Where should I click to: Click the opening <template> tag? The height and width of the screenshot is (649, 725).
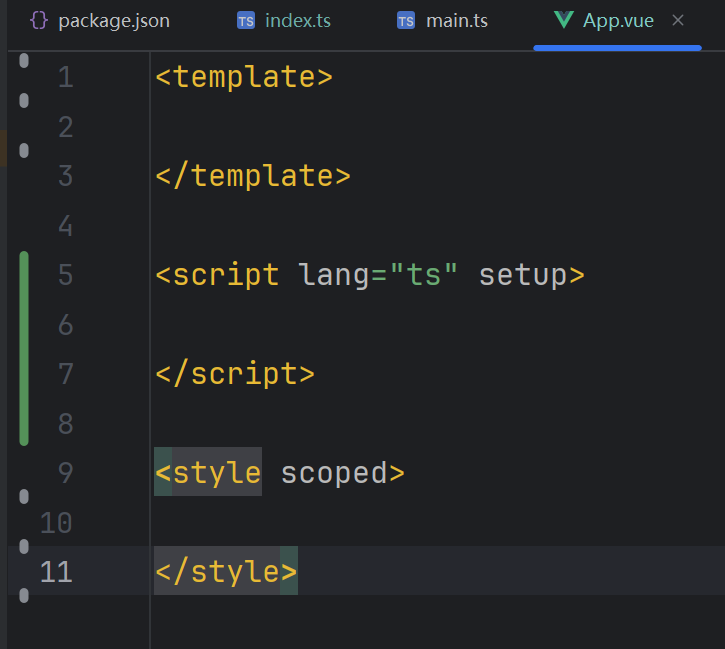click(x=244, y=77)
